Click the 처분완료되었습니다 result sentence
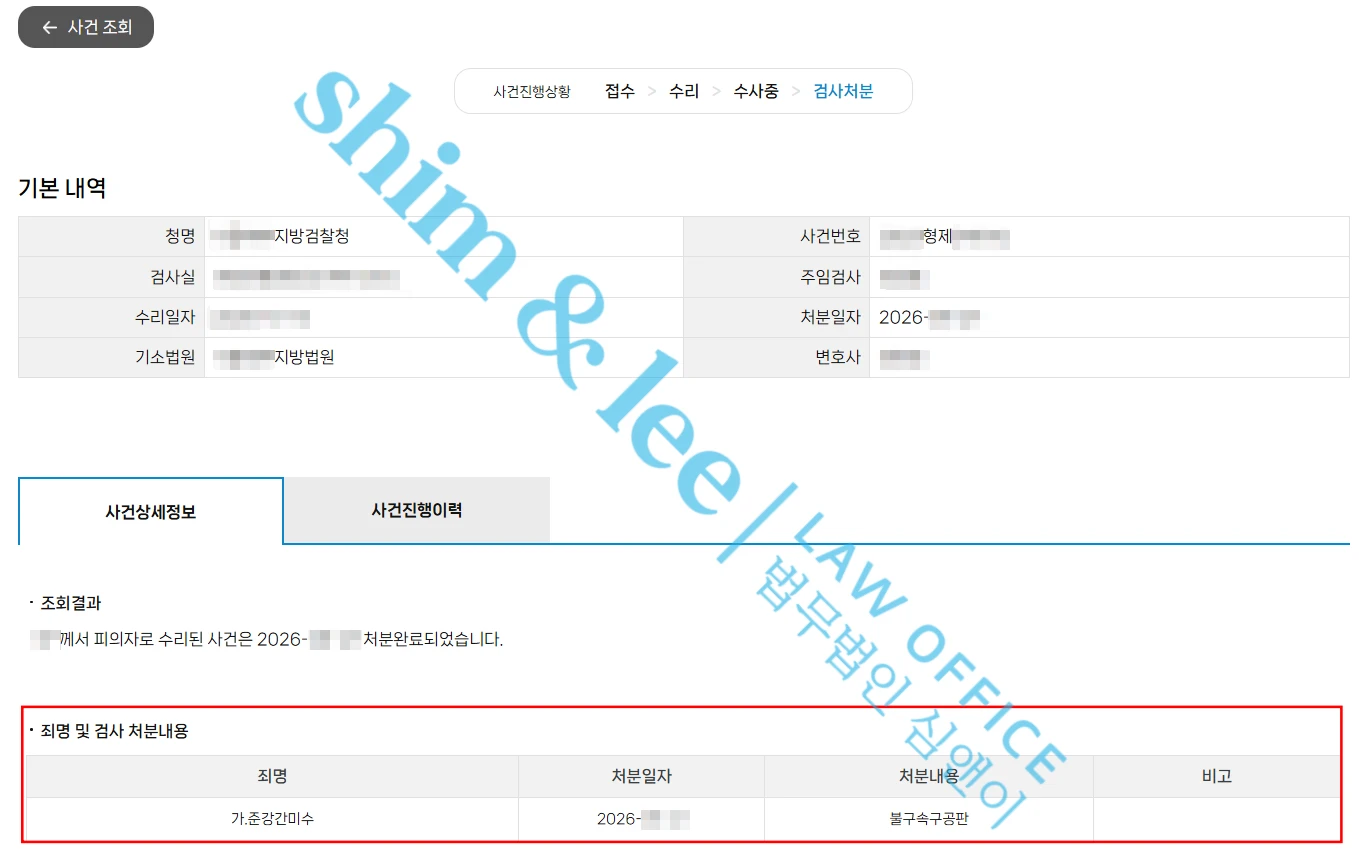 [x=267, y=639]
